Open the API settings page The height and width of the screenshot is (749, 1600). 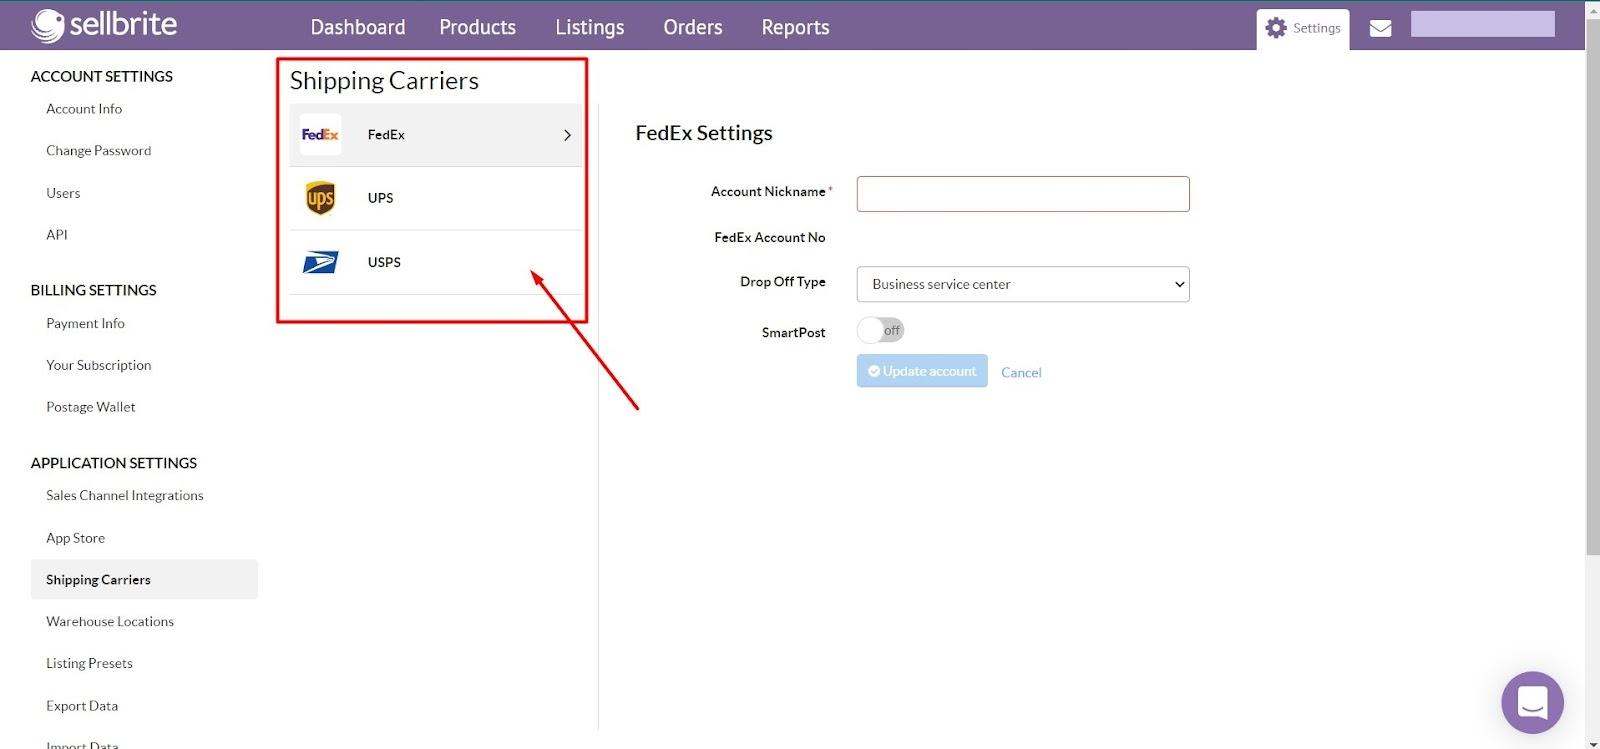point(57,235)
